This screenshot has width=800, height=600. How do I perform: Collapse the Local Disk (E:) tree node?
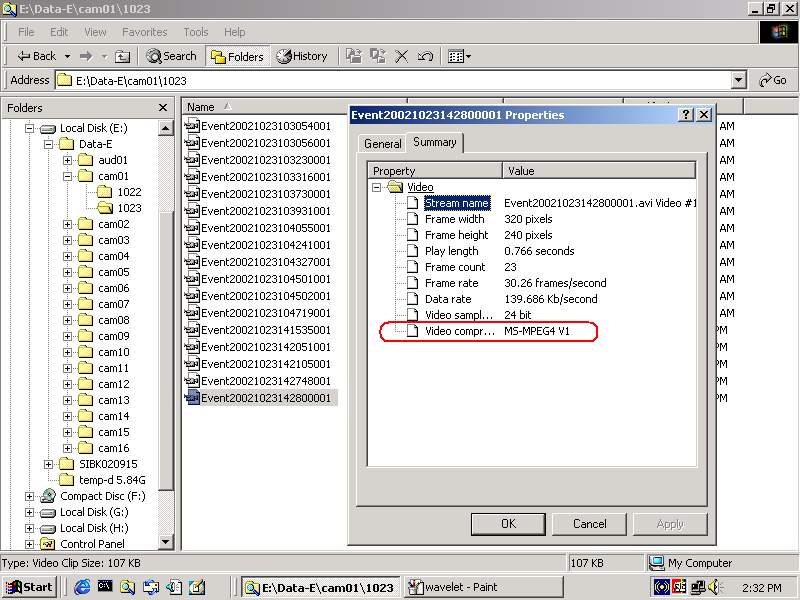(x=30, y=128)
